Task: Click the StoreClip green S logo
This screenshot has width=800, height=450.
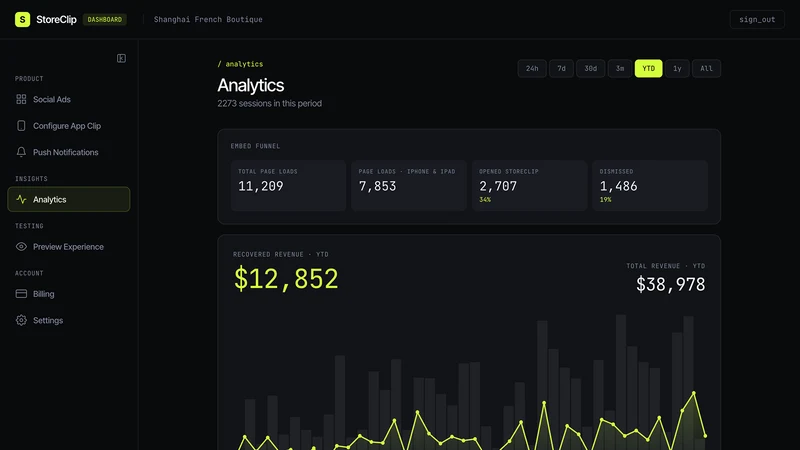Action: pos(22,19)
